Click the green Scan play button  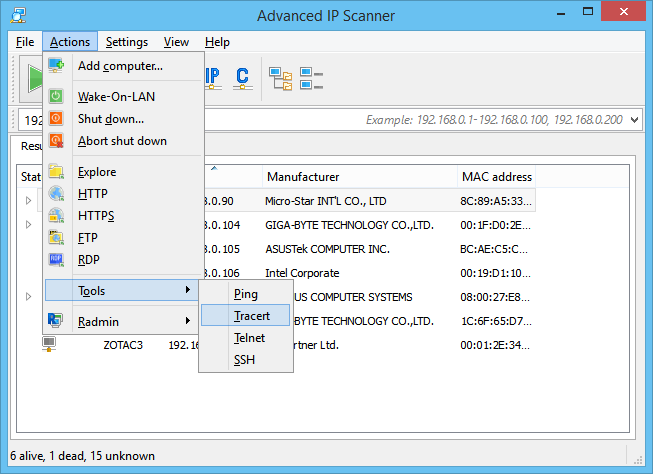(34, 77)
